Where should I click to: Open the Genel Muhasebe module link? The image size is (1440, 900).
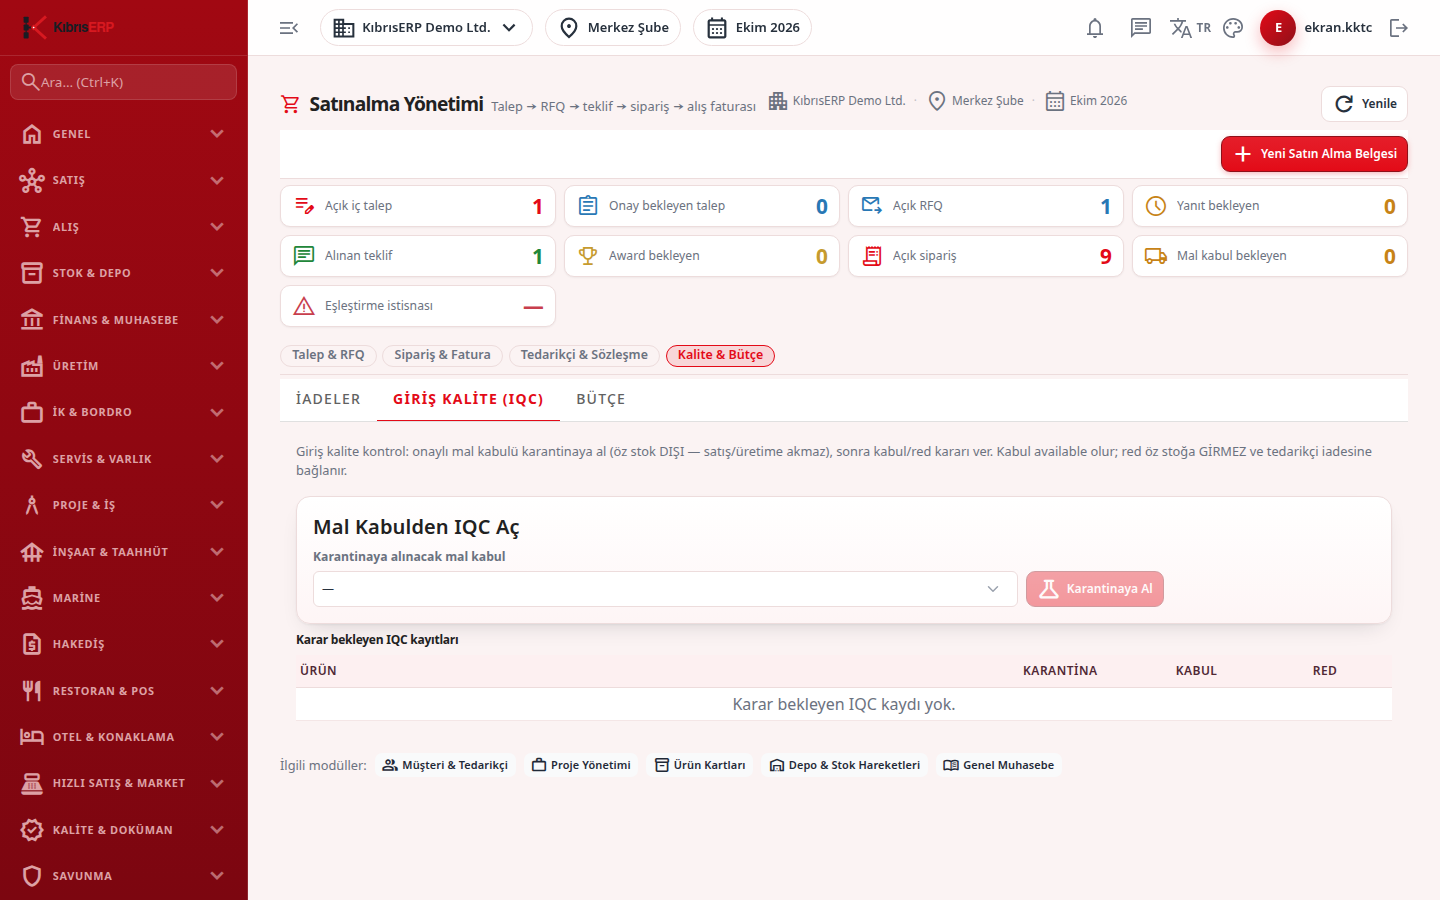[x=998, y=765]
